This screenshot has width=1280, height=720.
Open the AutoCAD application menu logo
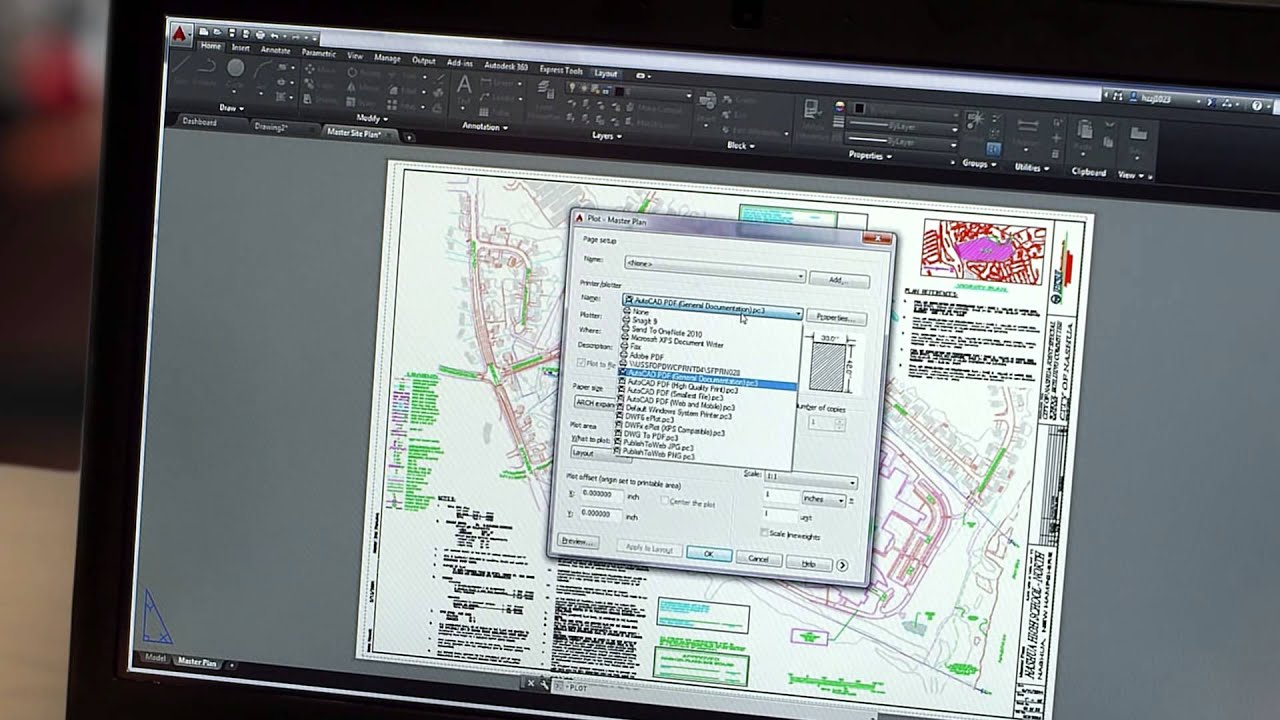click(180, 36)
